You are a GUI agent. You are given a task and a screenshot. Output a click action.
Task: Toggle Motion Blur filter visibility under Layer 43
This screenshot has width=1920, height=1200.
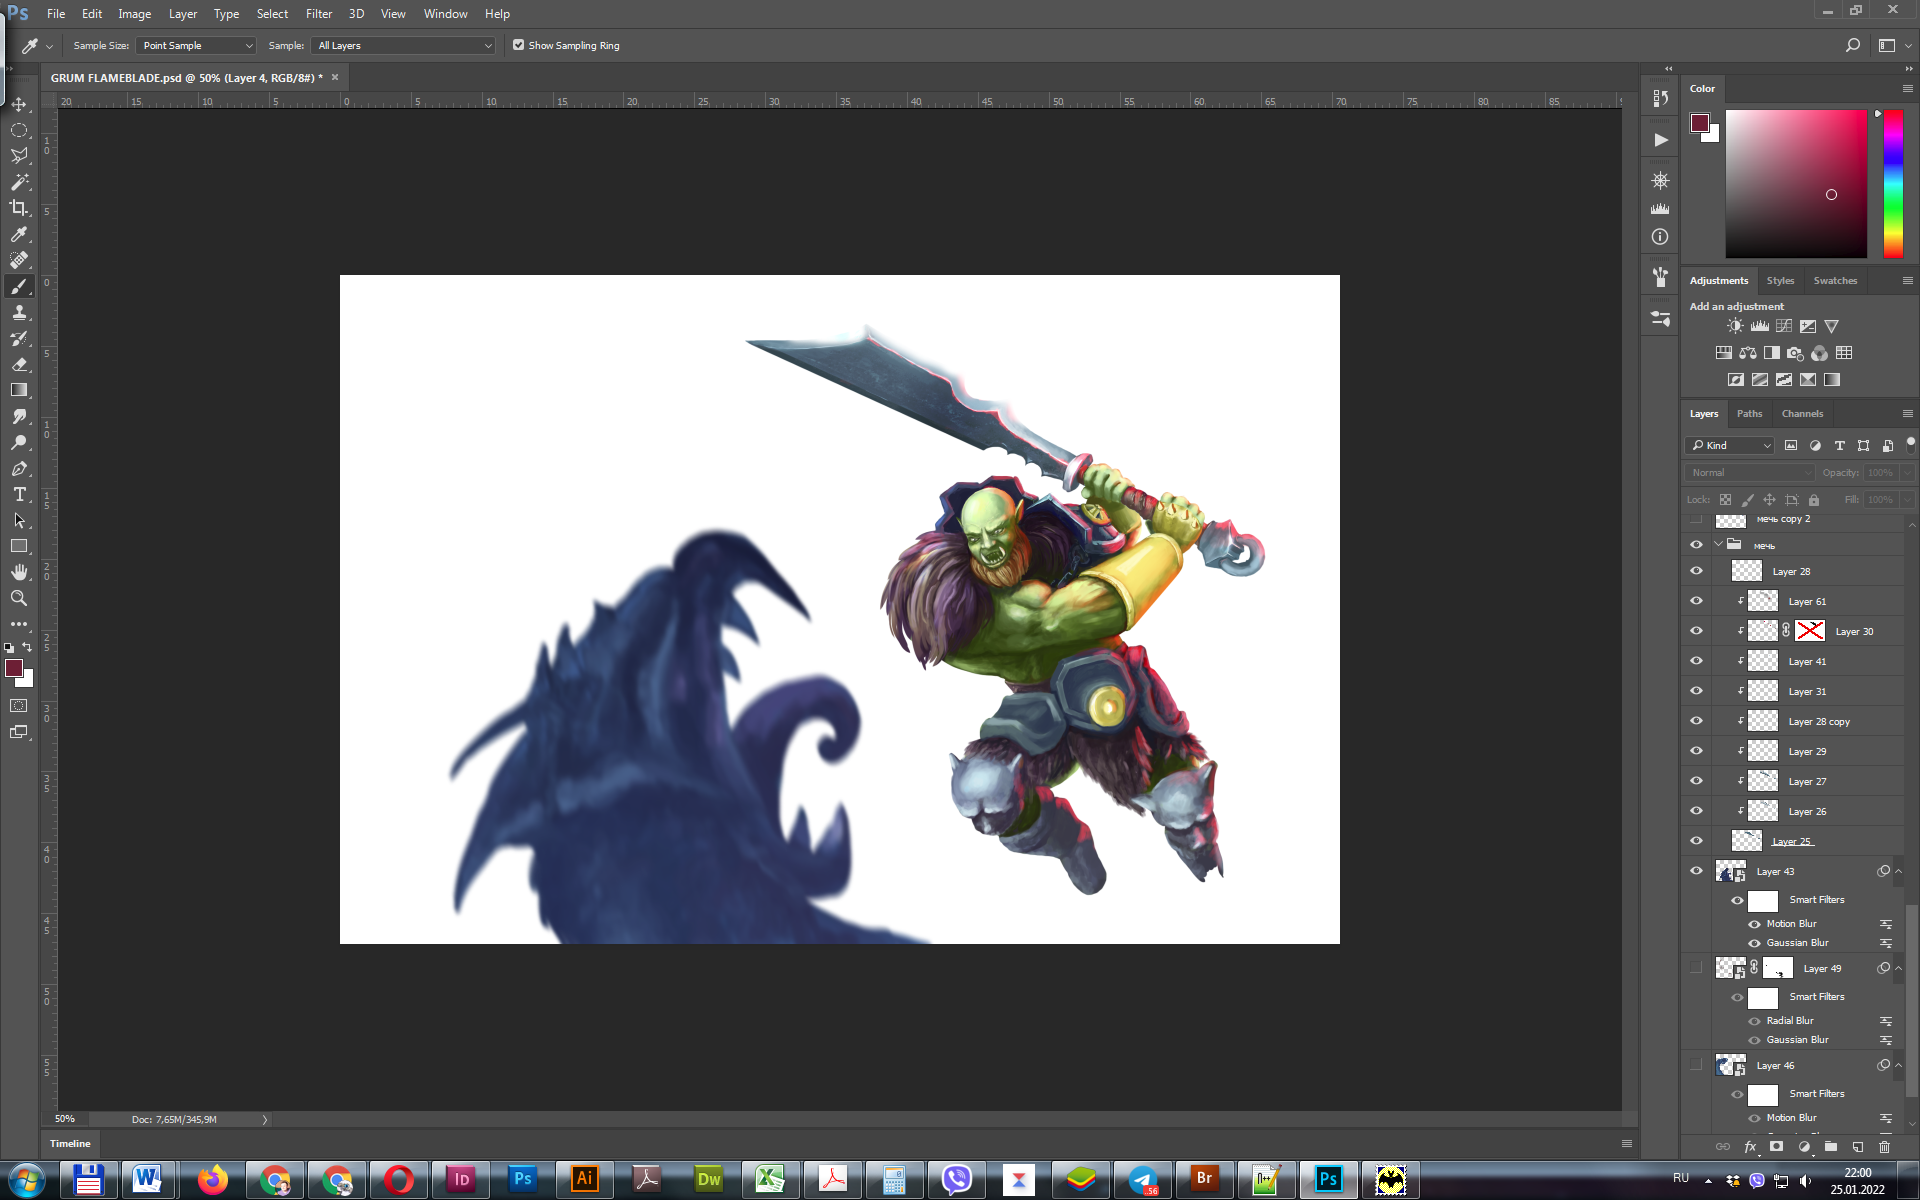(x=1754, y=924)
